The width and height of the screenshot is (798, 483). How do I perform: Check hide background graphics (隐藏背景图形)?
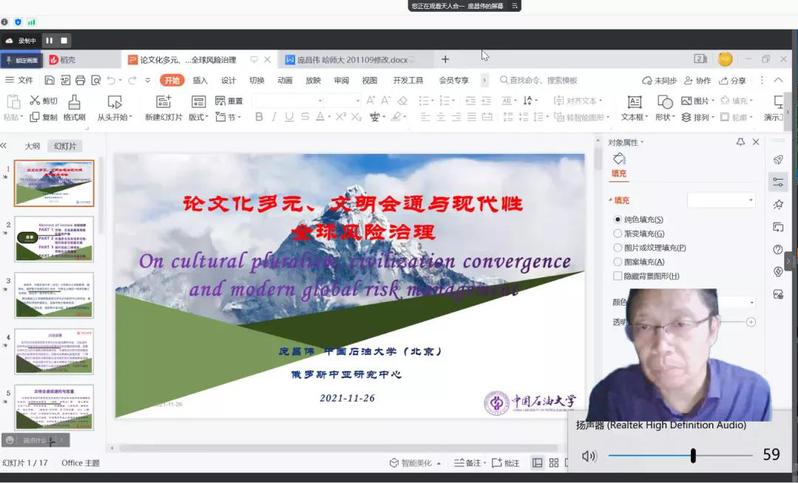click(x=618, y=276)
